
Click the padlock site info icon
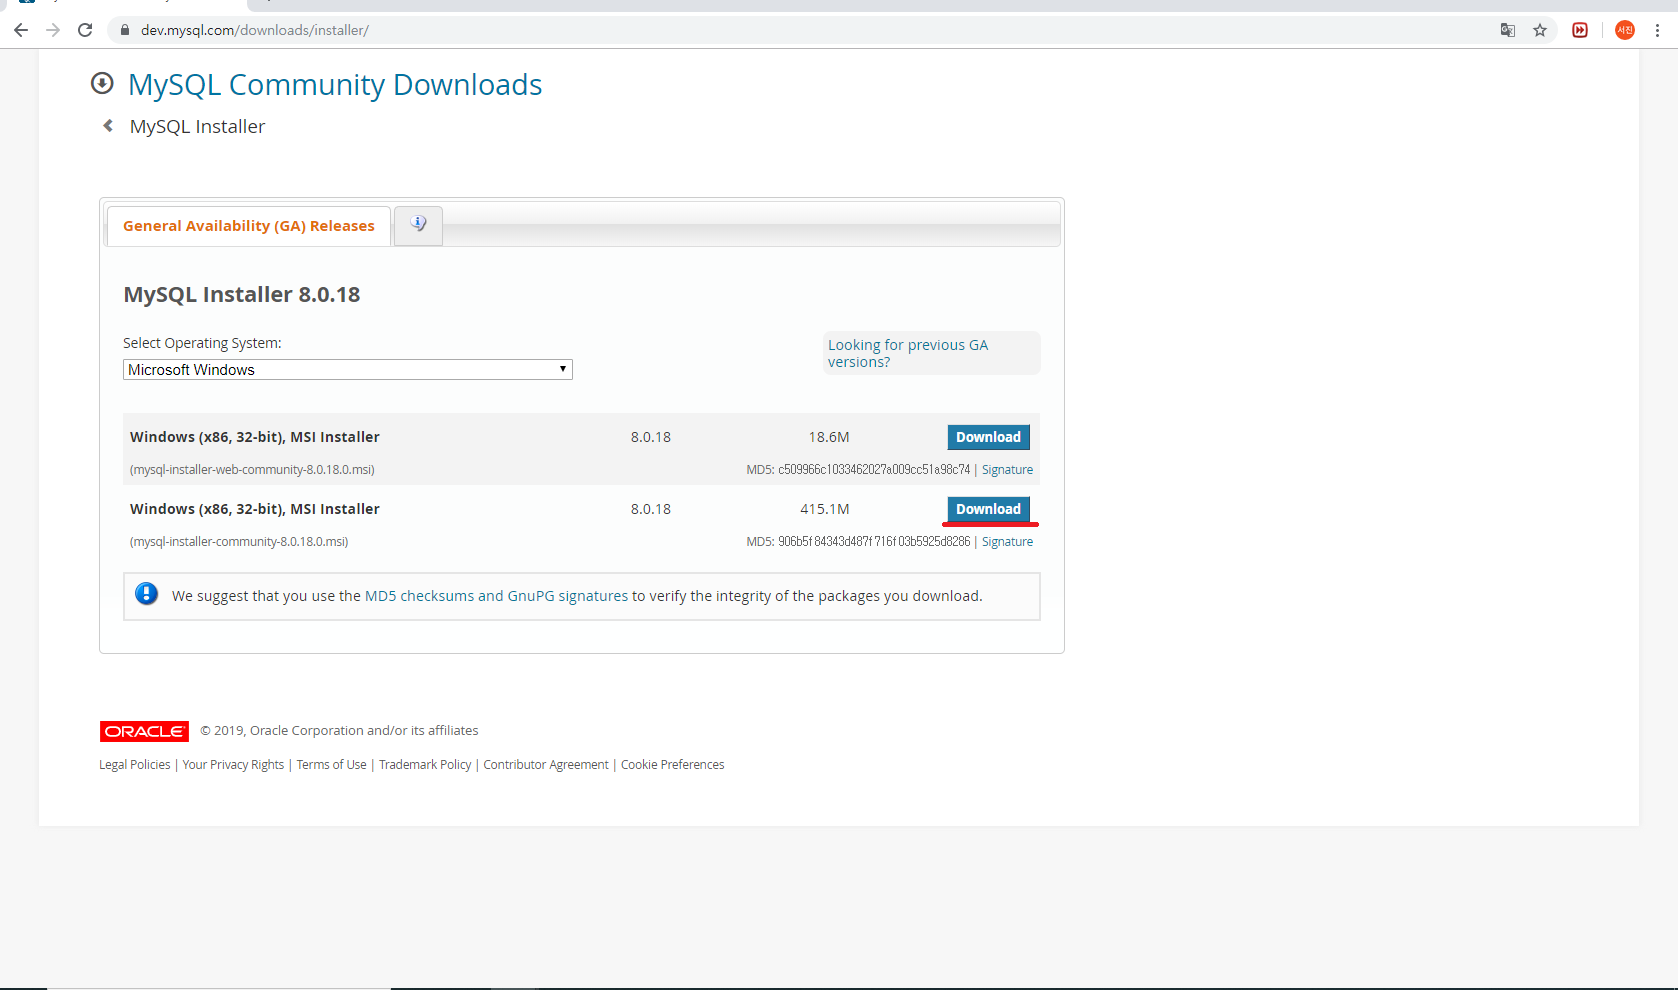click(x=125, y=30)
